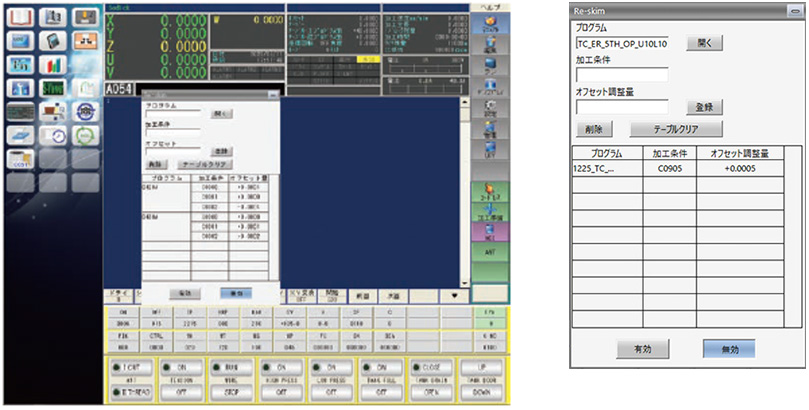Switch LOW PRESS to ON
Viewport: 809px width, 410px height.
331,368
